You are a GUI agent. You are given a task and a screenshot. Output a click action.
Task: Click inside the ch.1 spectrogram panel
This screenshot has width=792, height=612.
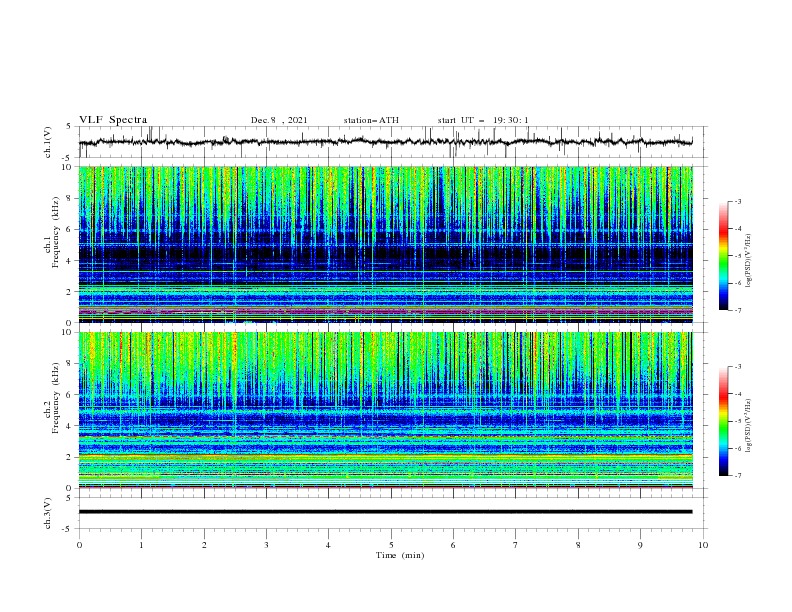(x=385, y=244)
